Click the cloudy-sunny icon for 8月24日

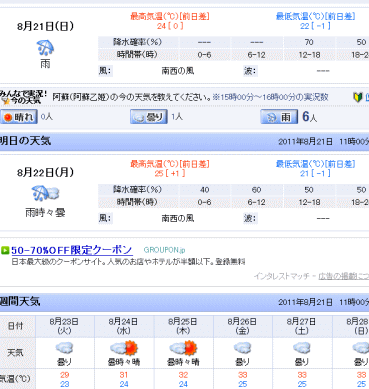pos(124,348)
